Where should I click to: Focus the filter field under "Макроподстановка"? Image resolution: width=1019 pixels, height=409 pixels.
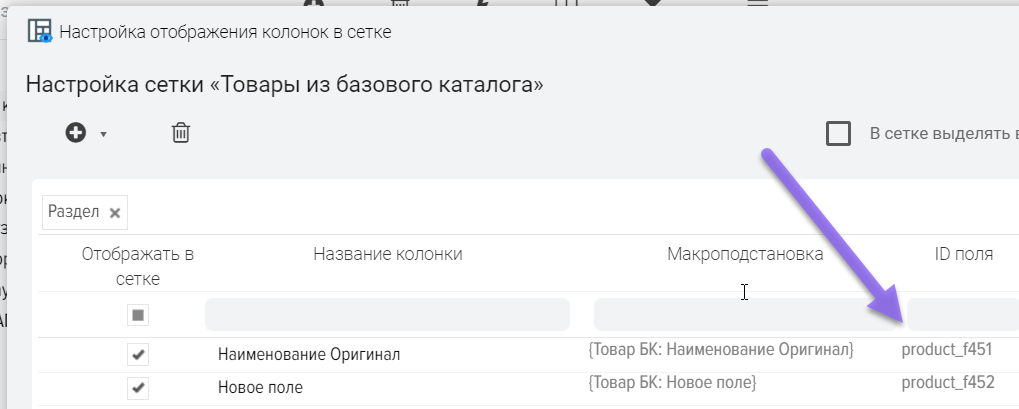click(x=745, y=315)
